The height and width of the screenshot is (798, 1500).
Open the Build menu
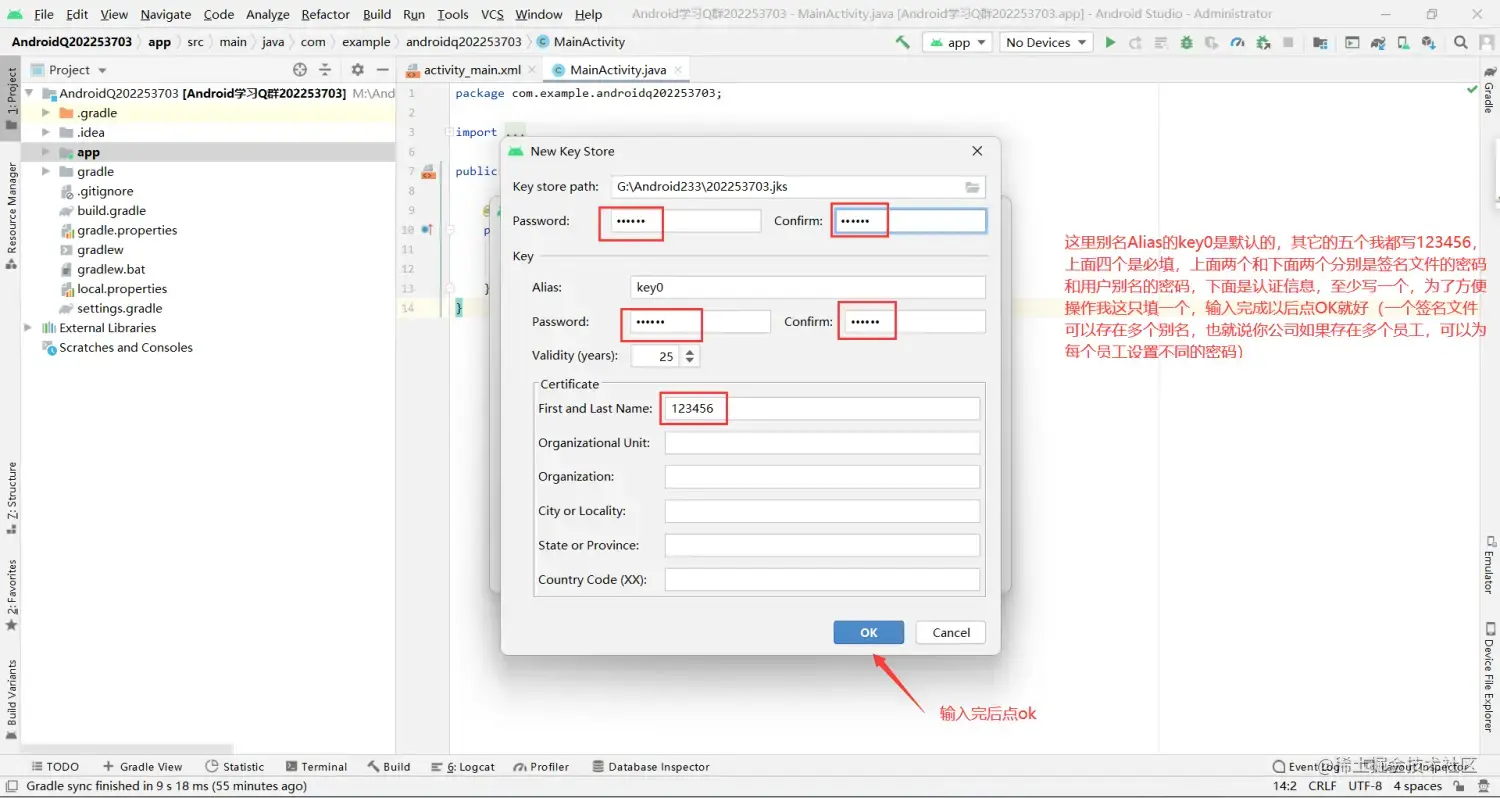pos(377,14)
